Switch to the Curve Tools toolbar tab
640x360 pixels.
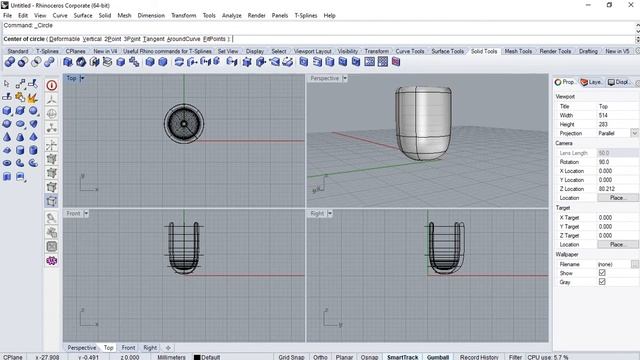tap(410, 51)
